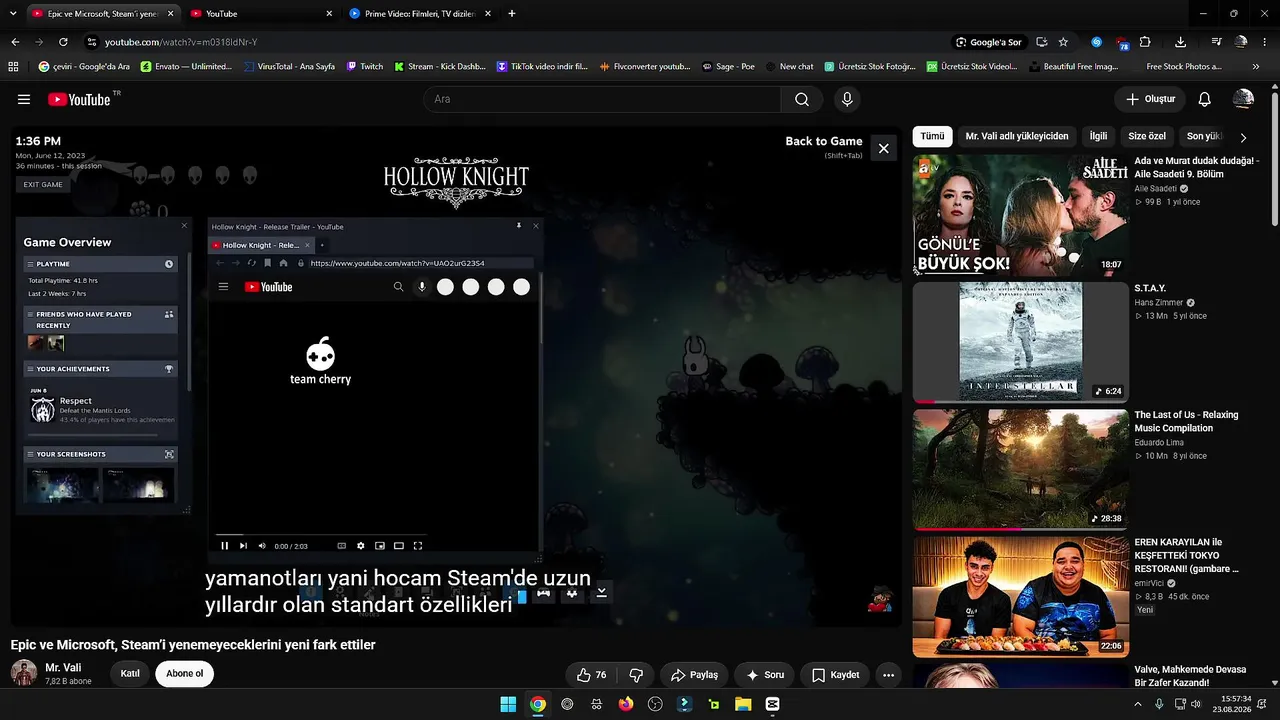Select the Size özel filter chip
The image size is (1280, 720).
tap(1147, 136)
